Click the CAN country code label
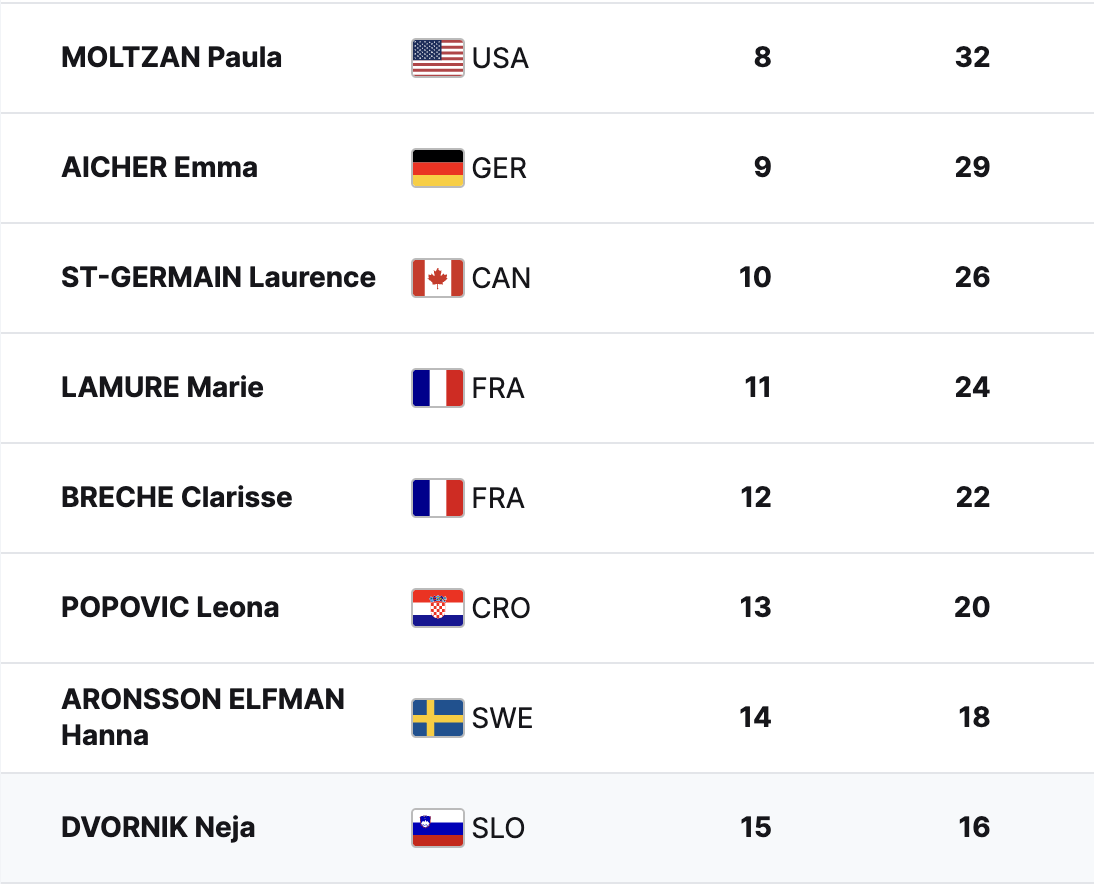The width and height of the screenshot is (1094, 884). (501, 278)
